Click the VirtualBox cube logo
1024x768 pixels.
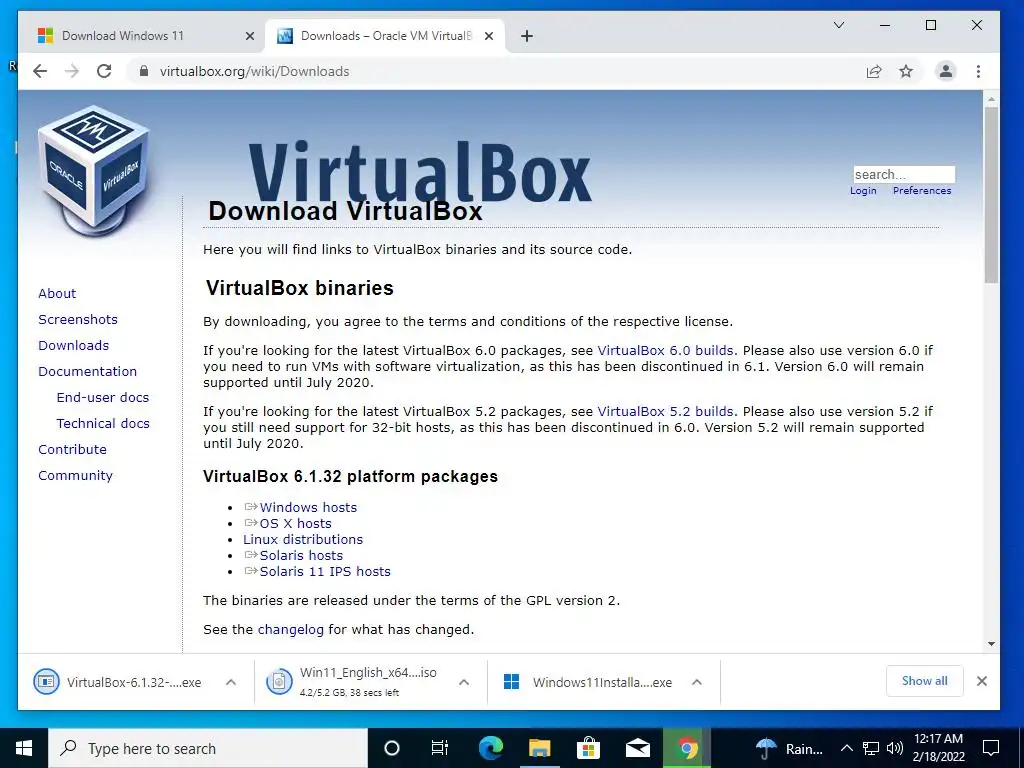tap(93, 171)
